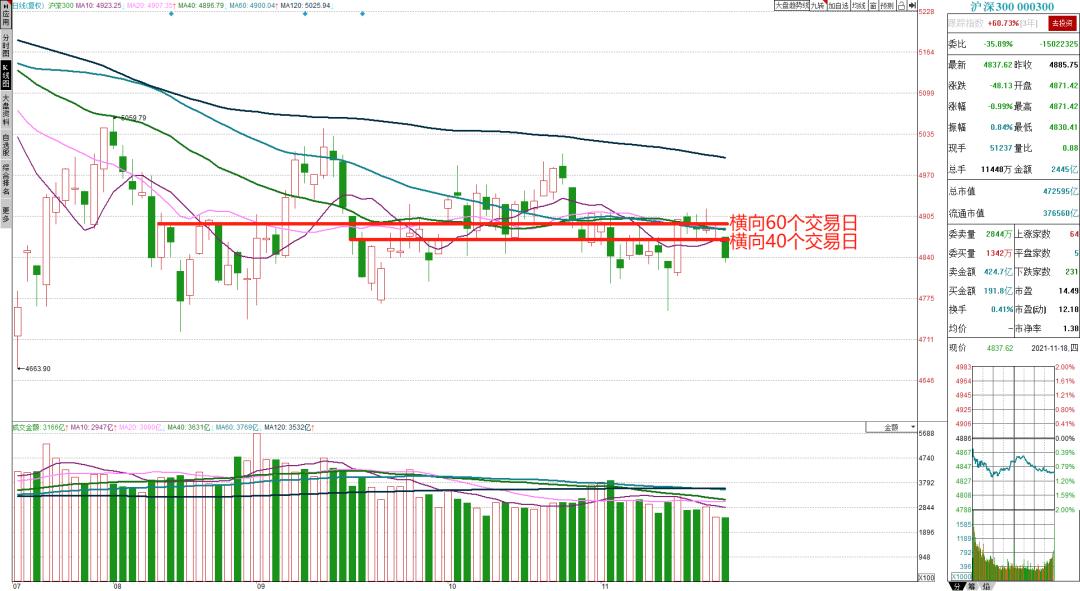Click the 流通市值 376568亿 row

(x=1013, y=213)
